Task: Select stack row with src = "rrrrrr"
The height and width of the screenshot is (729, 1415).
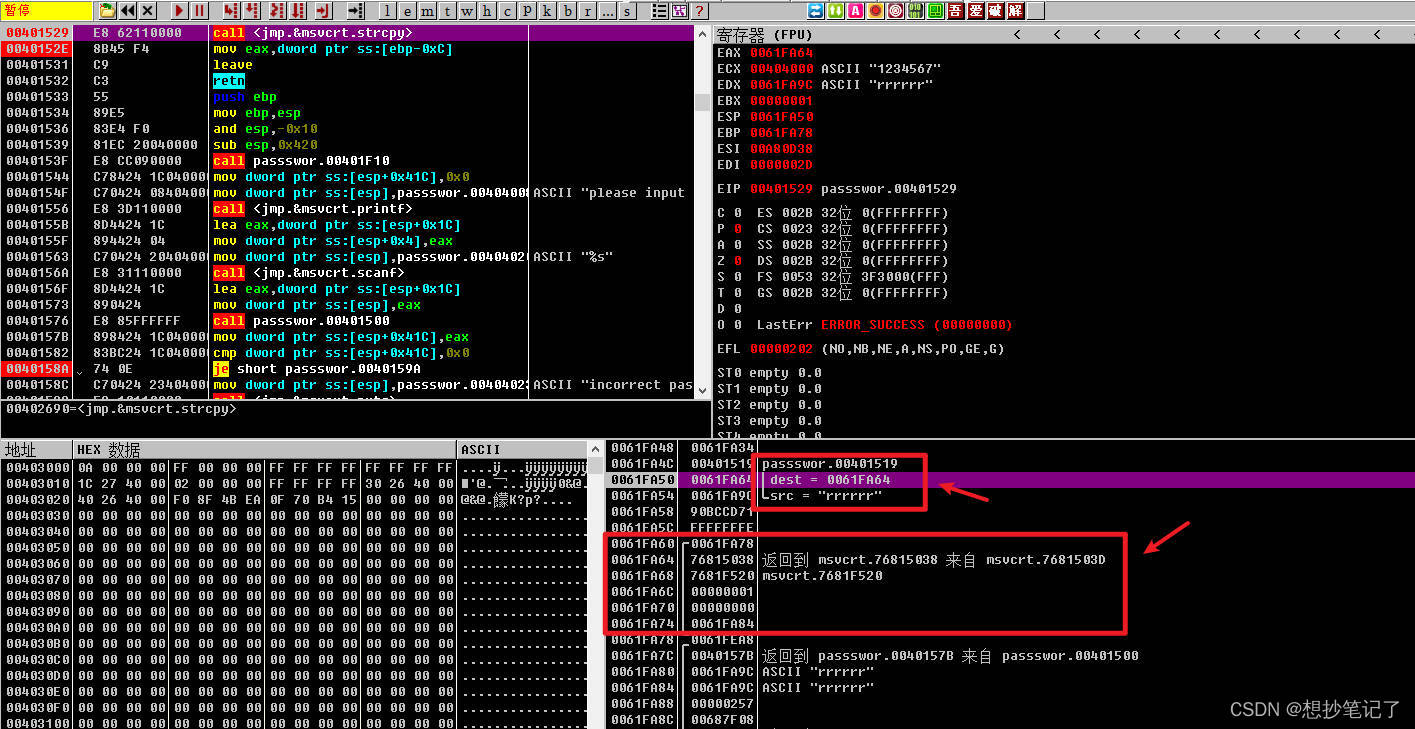Action: coord(1010,496)
